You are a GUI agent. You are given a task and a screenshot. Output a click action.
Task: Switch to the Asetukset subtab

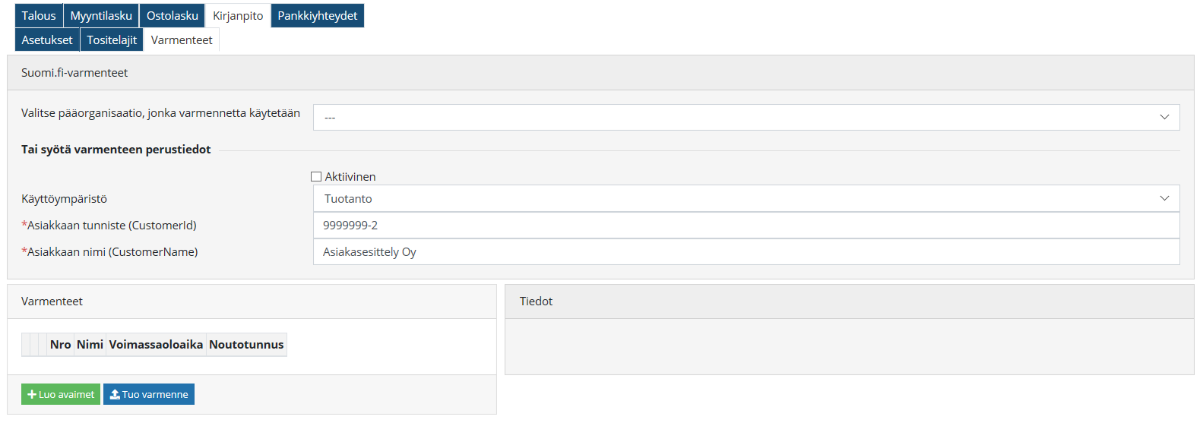47,40
